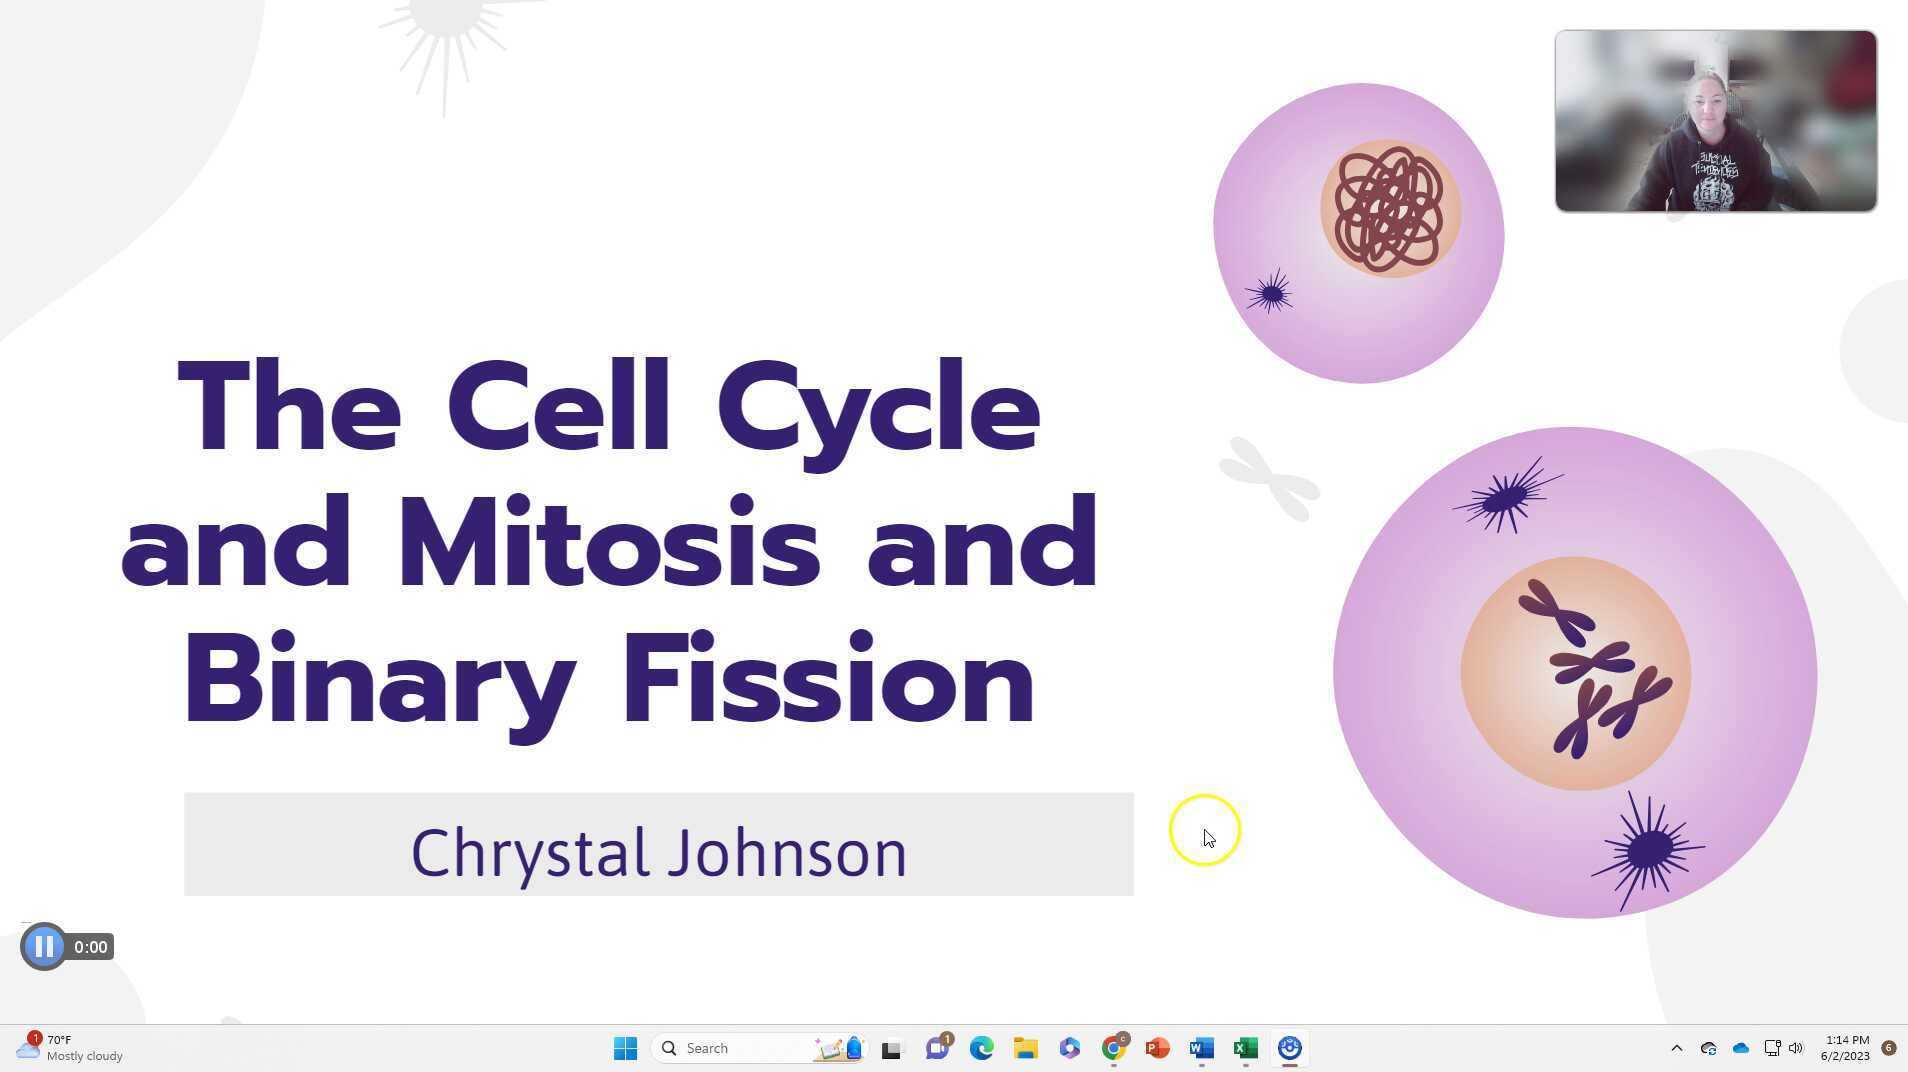Viewport: 1908px width, 1072px height.
Task: Click the Chrystal Johnson name banner
Action: (x=659, y=846)
